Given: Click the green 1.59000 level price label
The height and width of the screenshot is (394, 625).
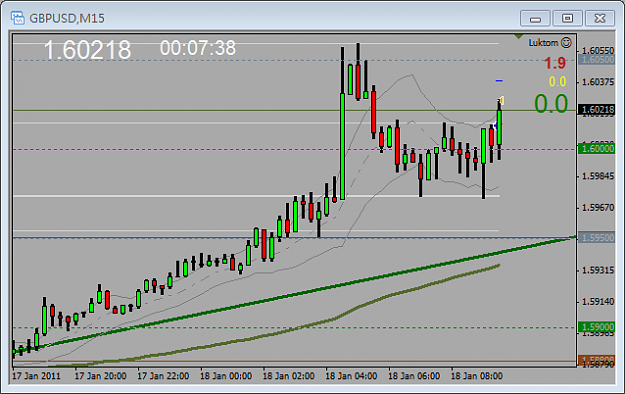Looking at the screenshot, I should click(x=597, y=327).
